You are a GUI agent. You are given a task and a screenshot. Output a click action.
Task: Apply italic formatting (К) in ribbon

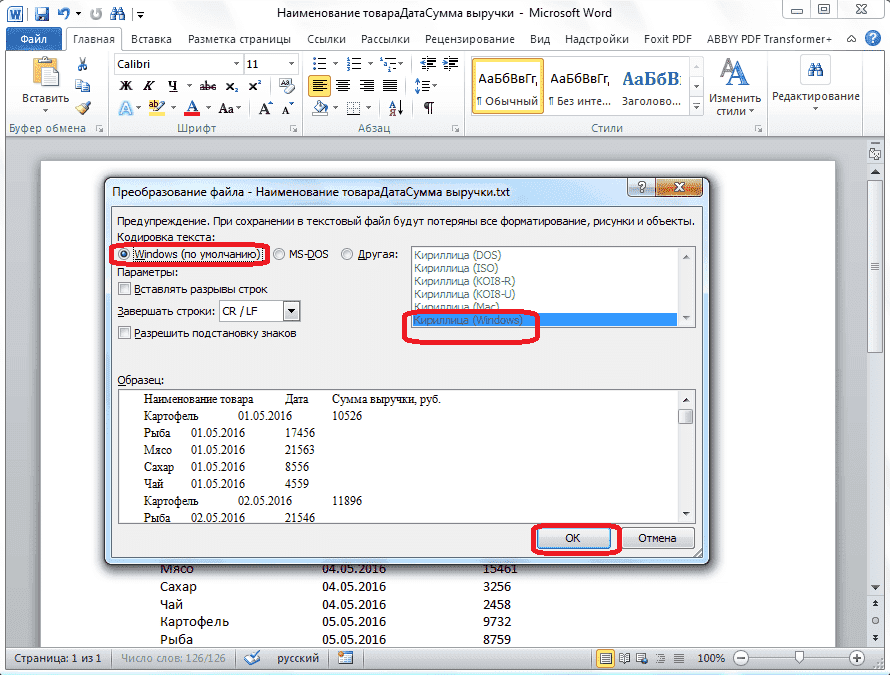coord(149,86)
